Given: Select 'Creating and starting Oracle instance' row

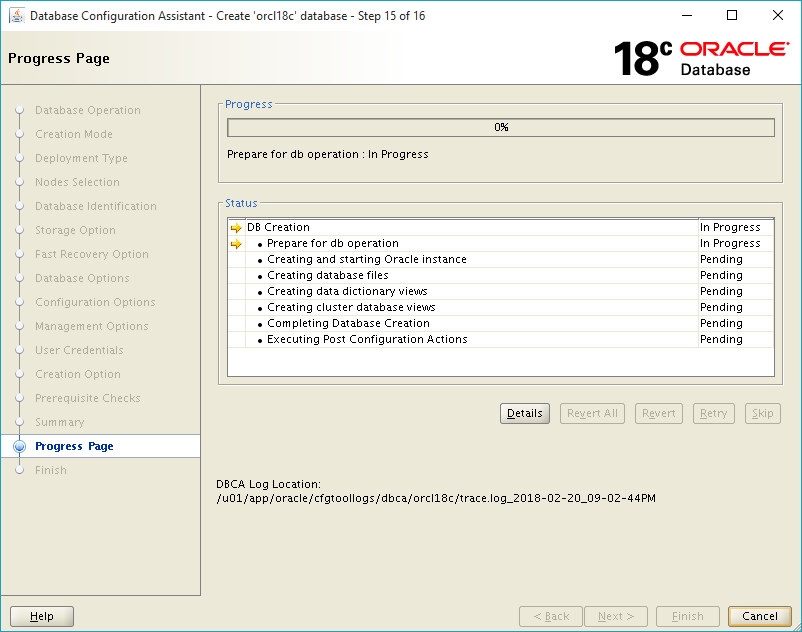Looking at the screenshot, I should coord(501,259).
